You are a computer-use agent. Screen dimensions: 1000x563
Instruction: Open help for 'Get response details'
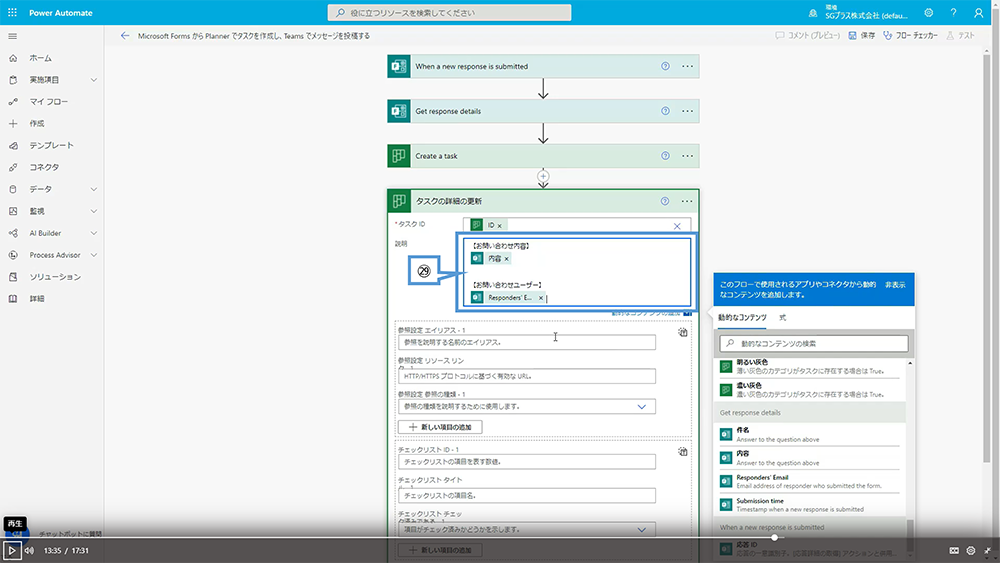click(665, 111)
